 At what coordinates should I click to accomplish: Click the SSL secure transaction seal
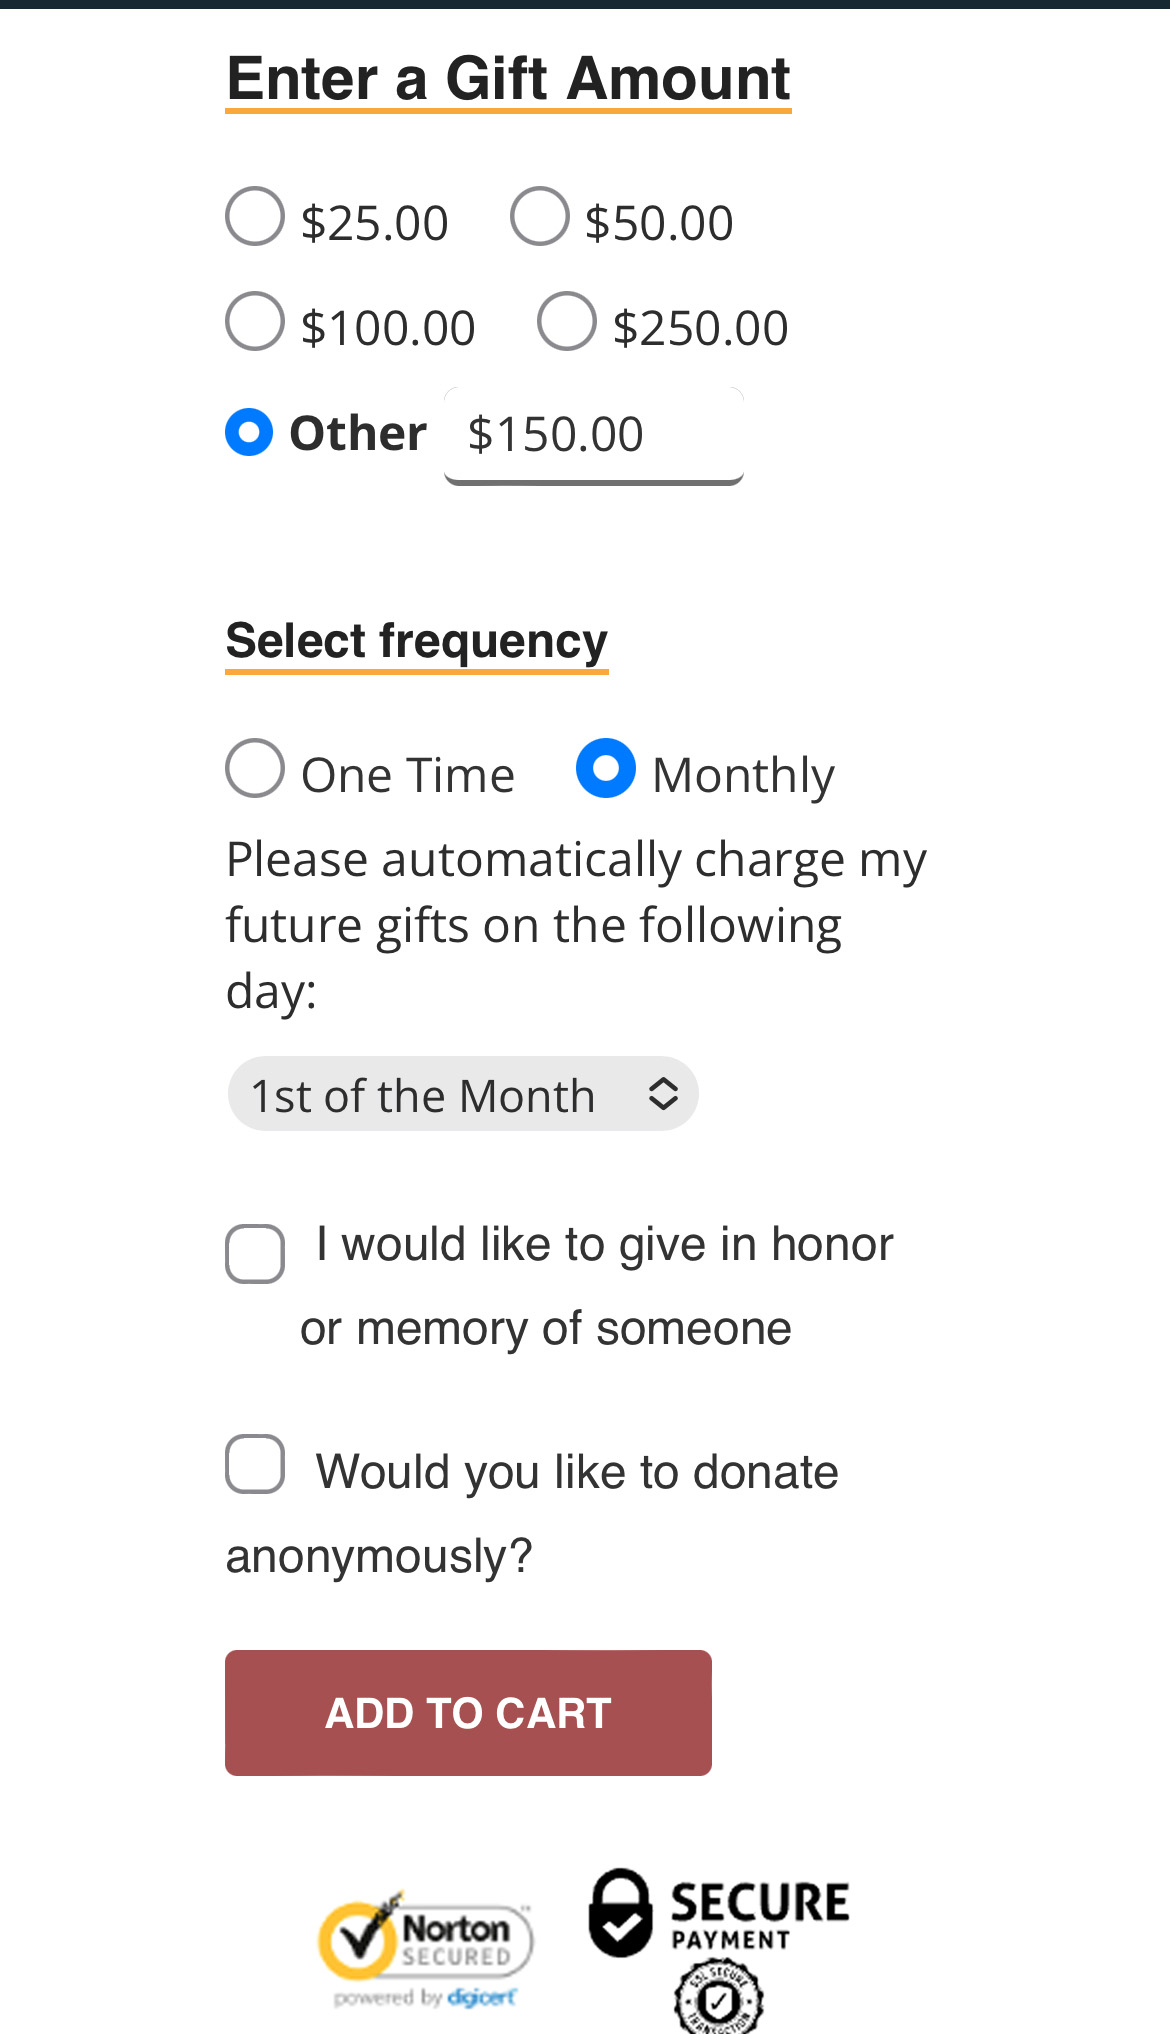(x=719, y=1997)
